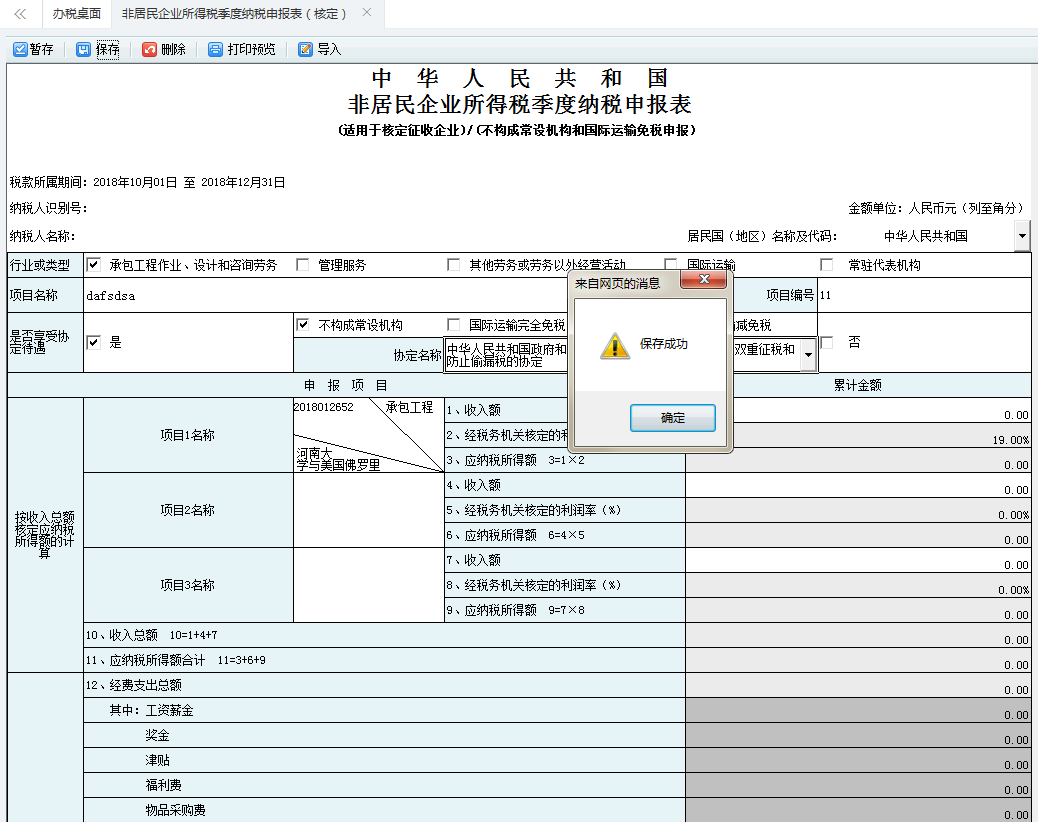
Task: Open 打印预览 print preview from the toolbar
Action: pyautogui.click(x=241, y=49)
